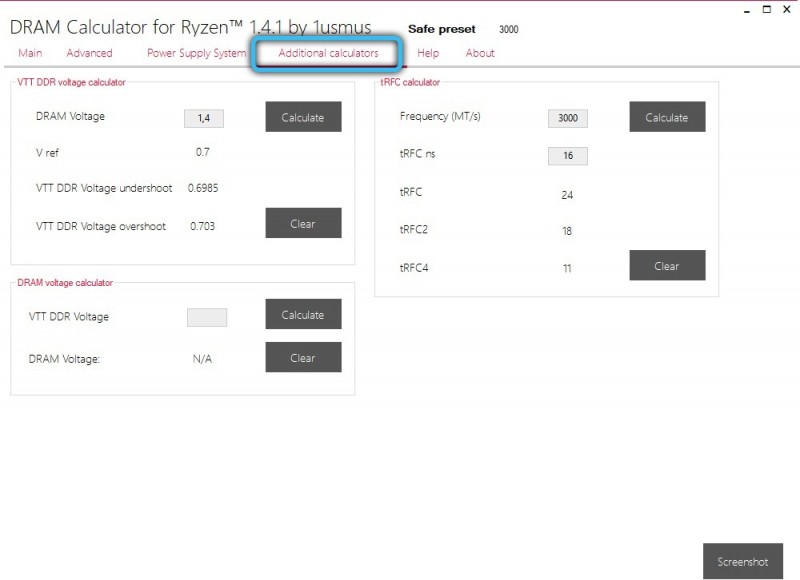This screenshot has width=800, height=580.
Task: Click the tRFC calculator heading
Action: tap(410, 82)
